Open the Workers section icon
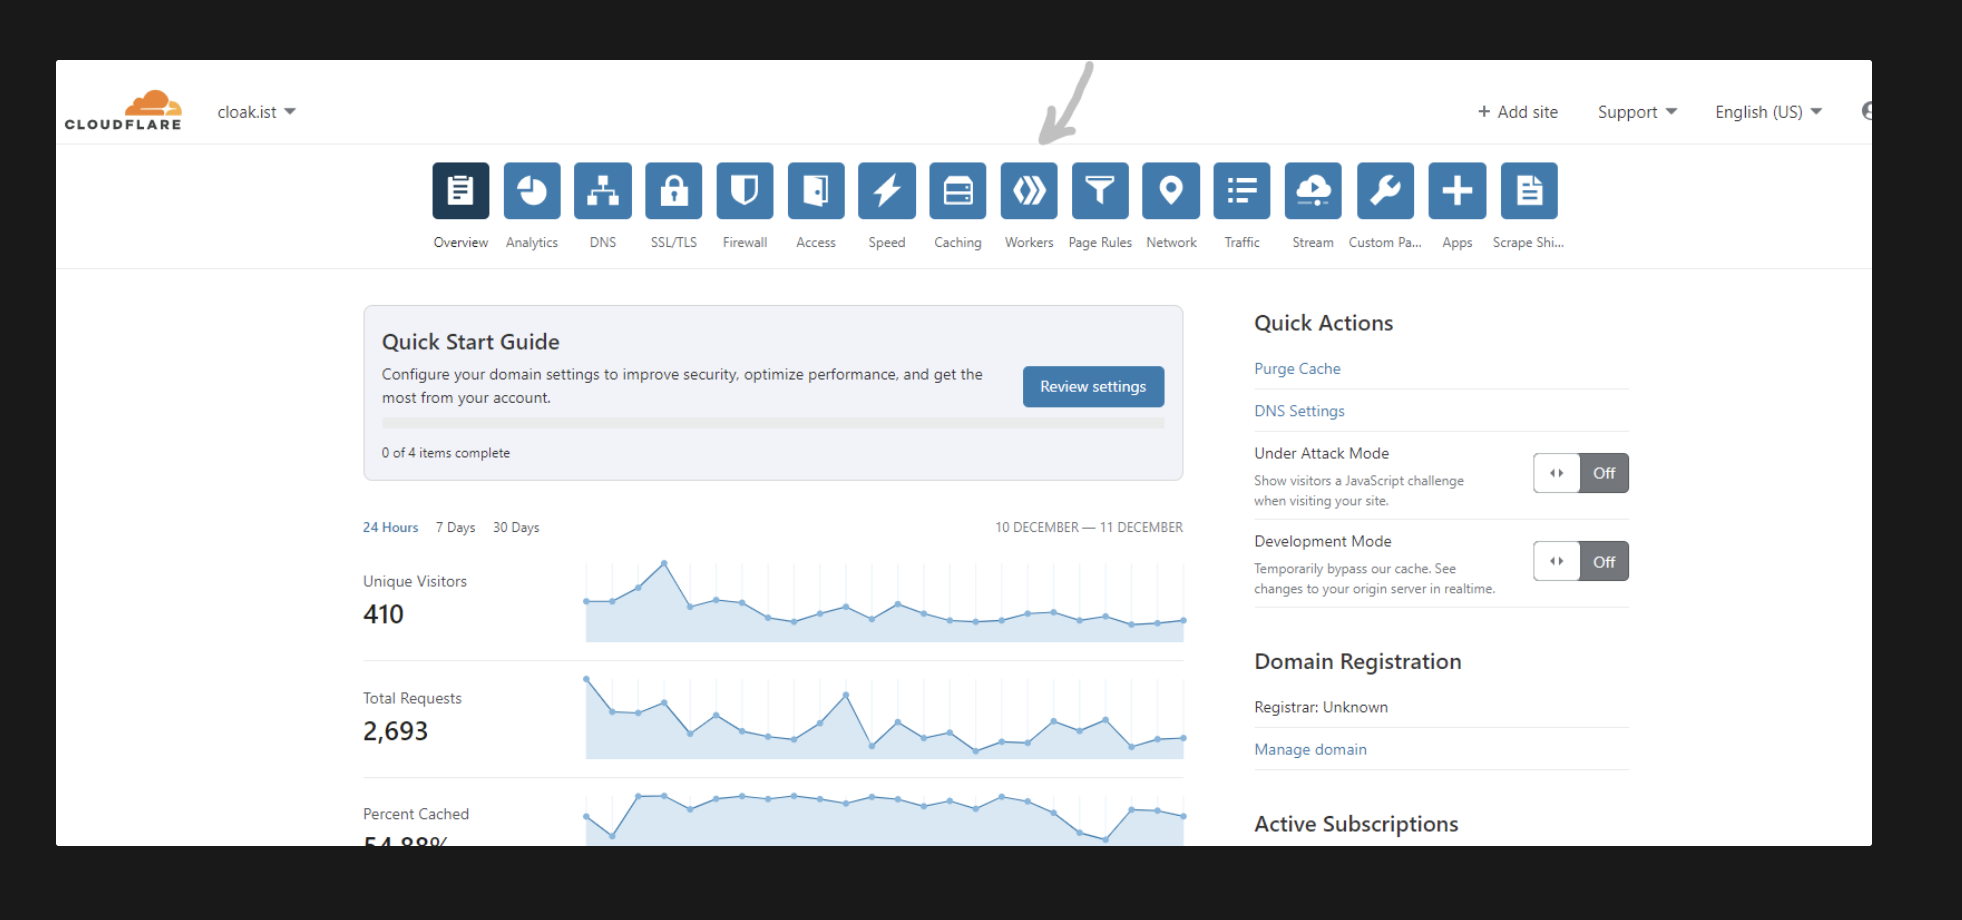This screenshot has height=920, width=1962. click(x=1028, y=190)
